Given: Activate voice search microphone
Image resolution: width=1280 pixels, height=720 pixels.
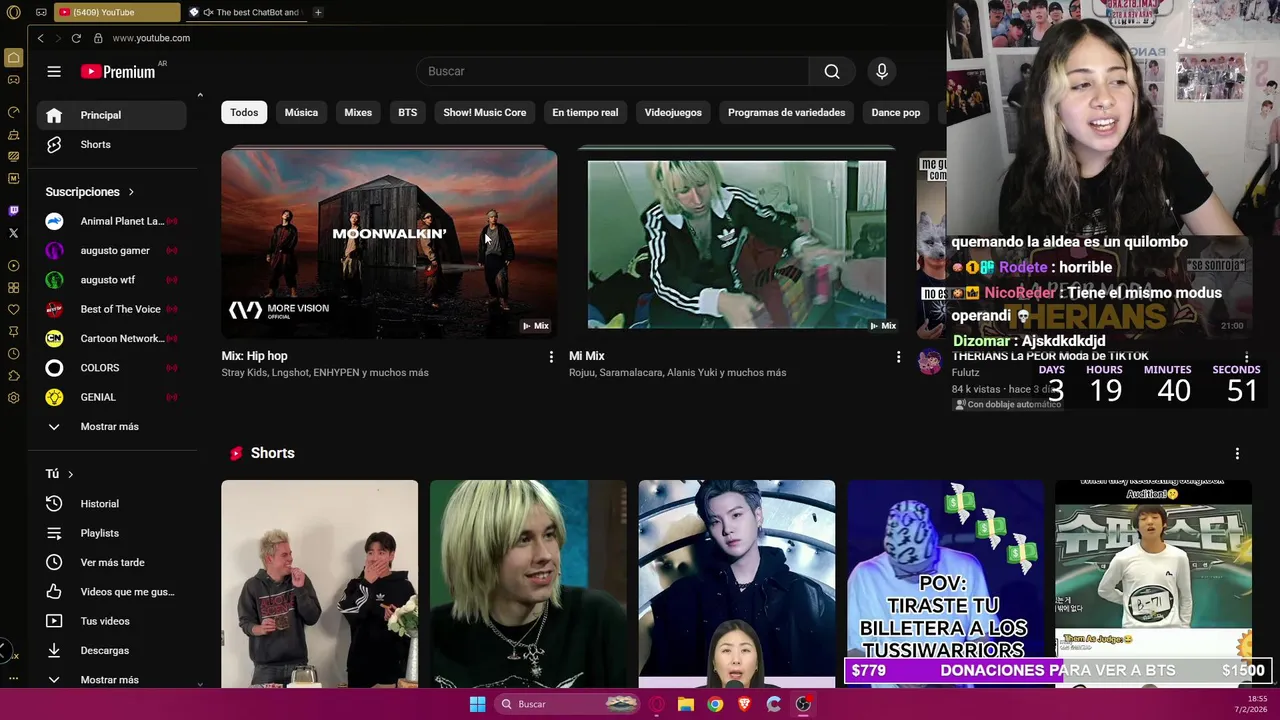Looking at the screenshot, I should point(881,71).
